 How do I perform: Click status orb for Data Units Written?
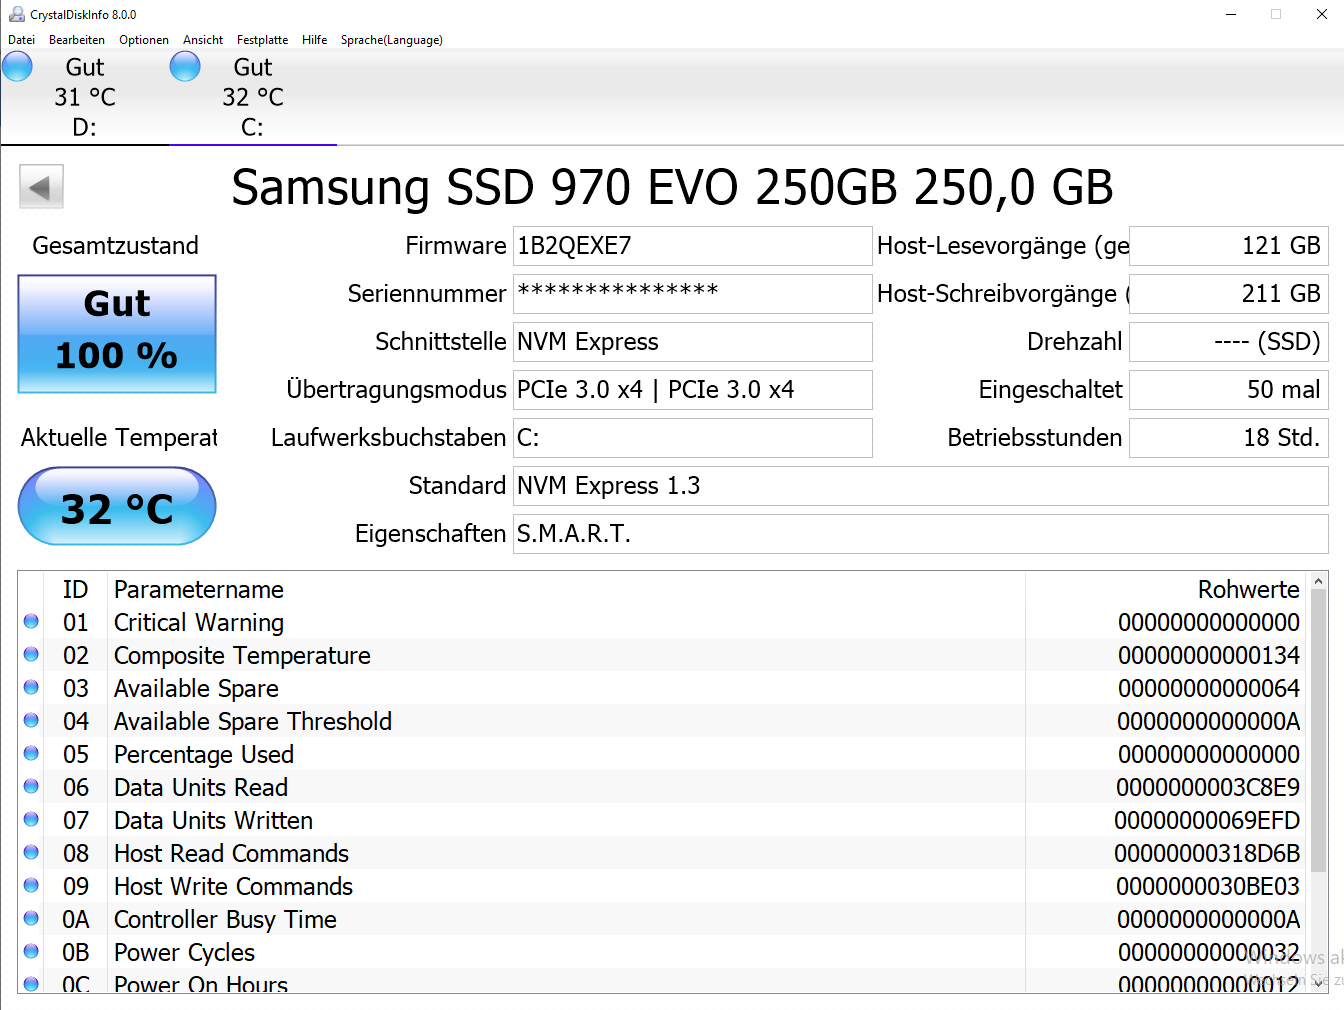(x=31, y=819)
